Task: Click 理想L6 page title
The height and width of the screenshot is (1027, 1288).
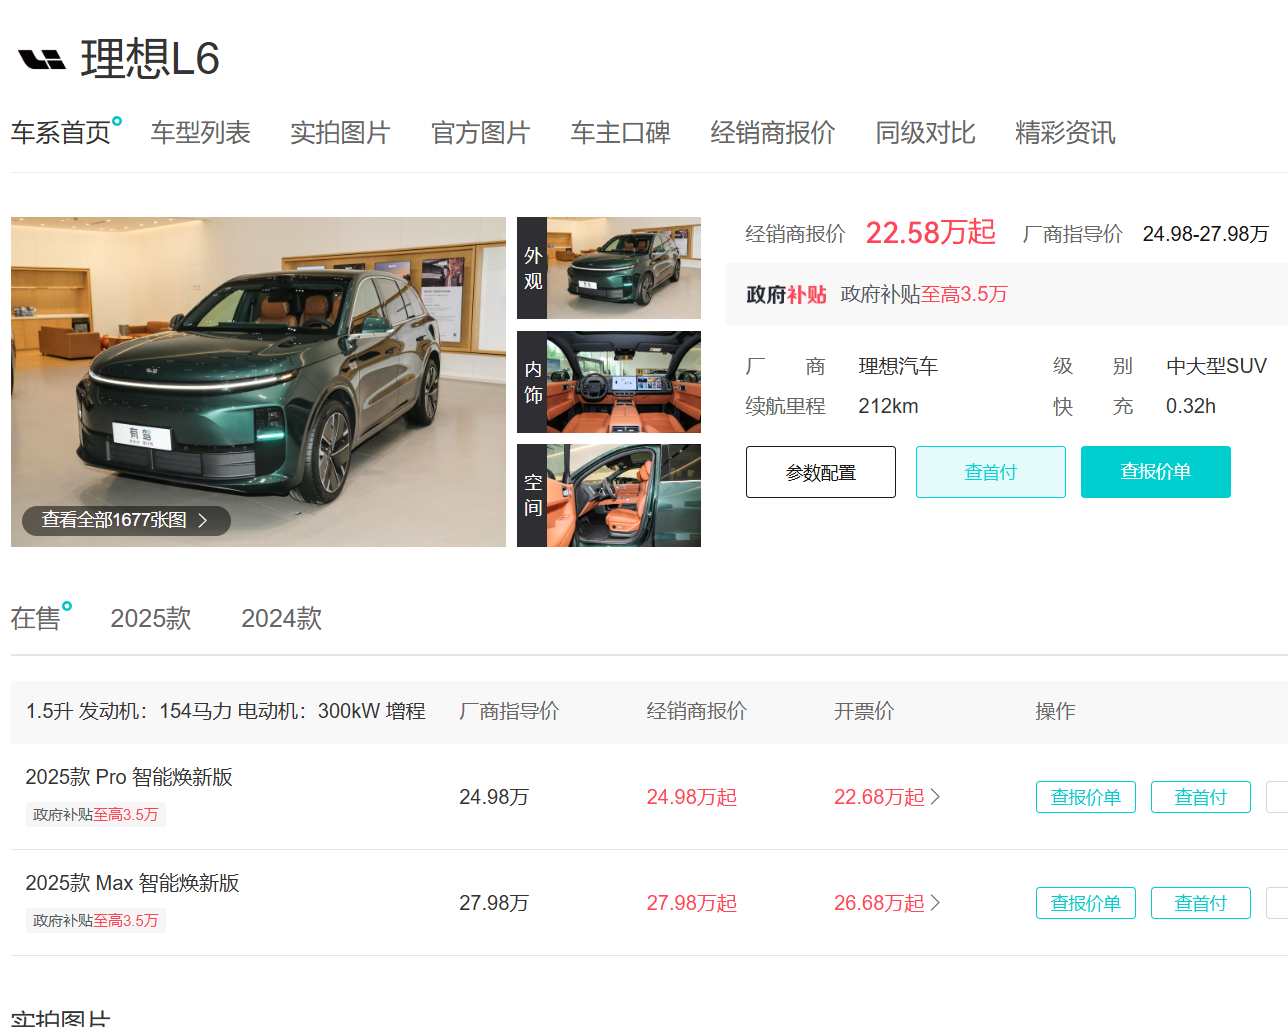Action: 150,59
